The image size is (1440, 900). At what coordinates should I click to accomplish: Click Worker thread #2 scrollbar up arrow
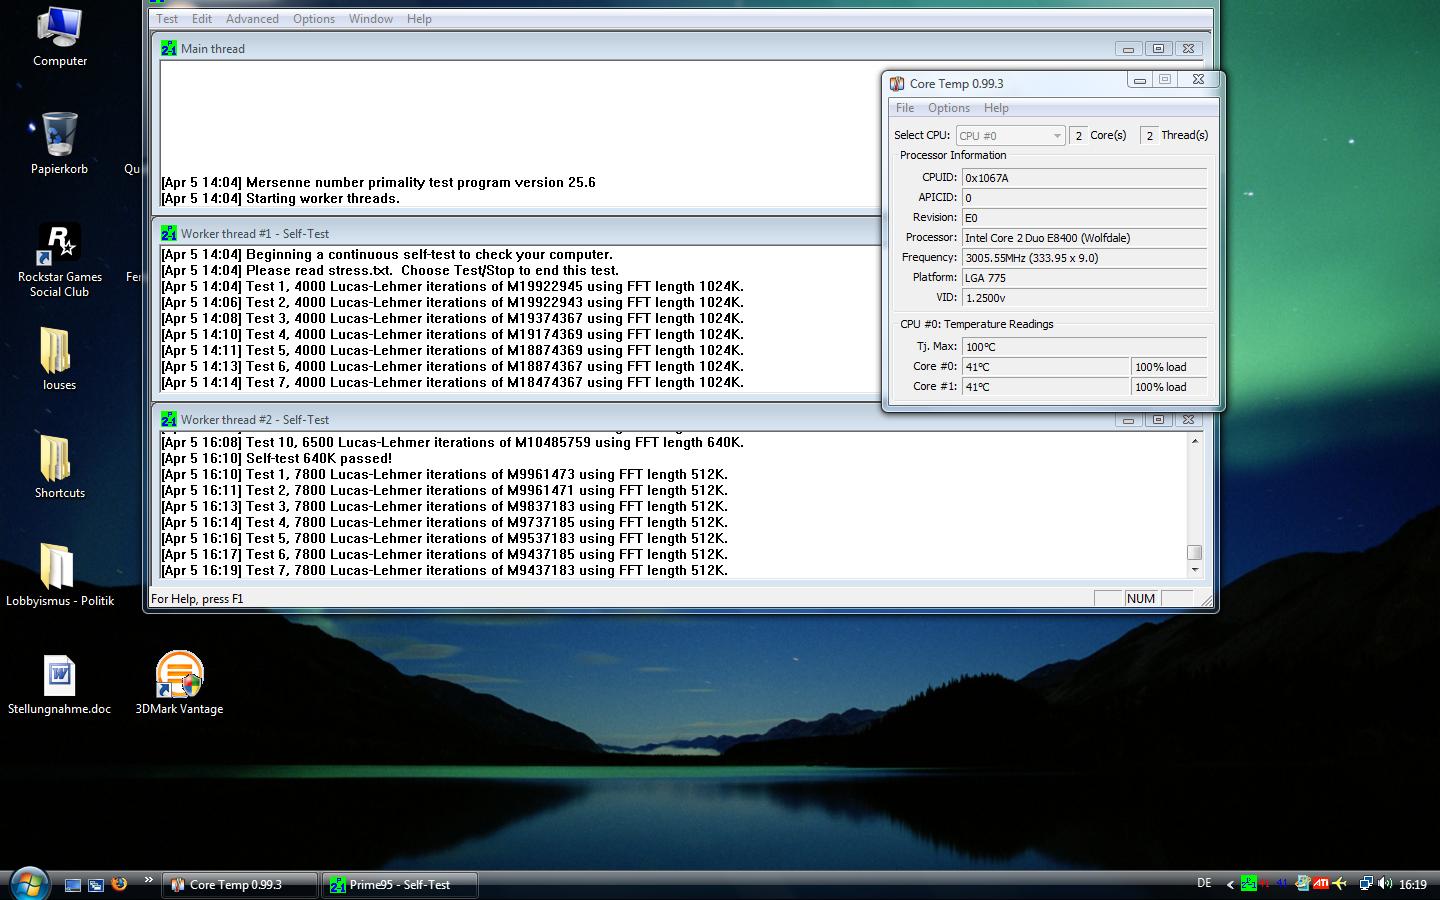1194,441
